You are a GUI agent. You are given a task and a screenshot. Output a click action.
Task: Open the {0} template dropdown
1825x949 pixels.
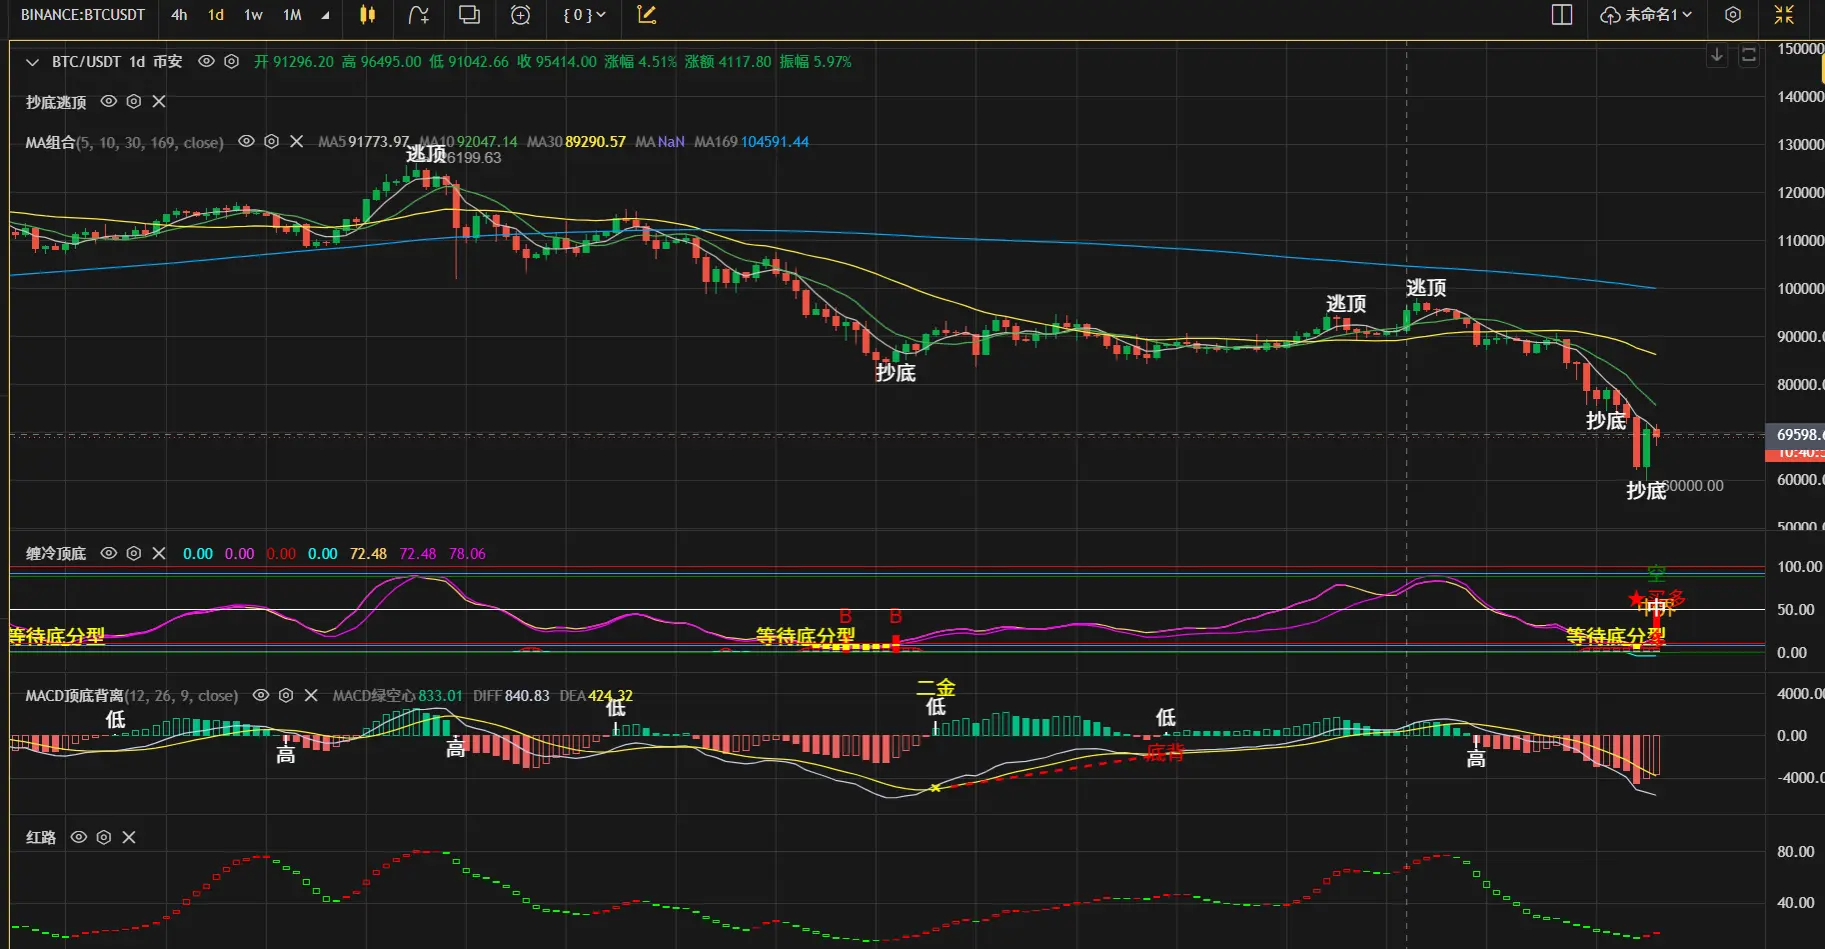[584, 15]
